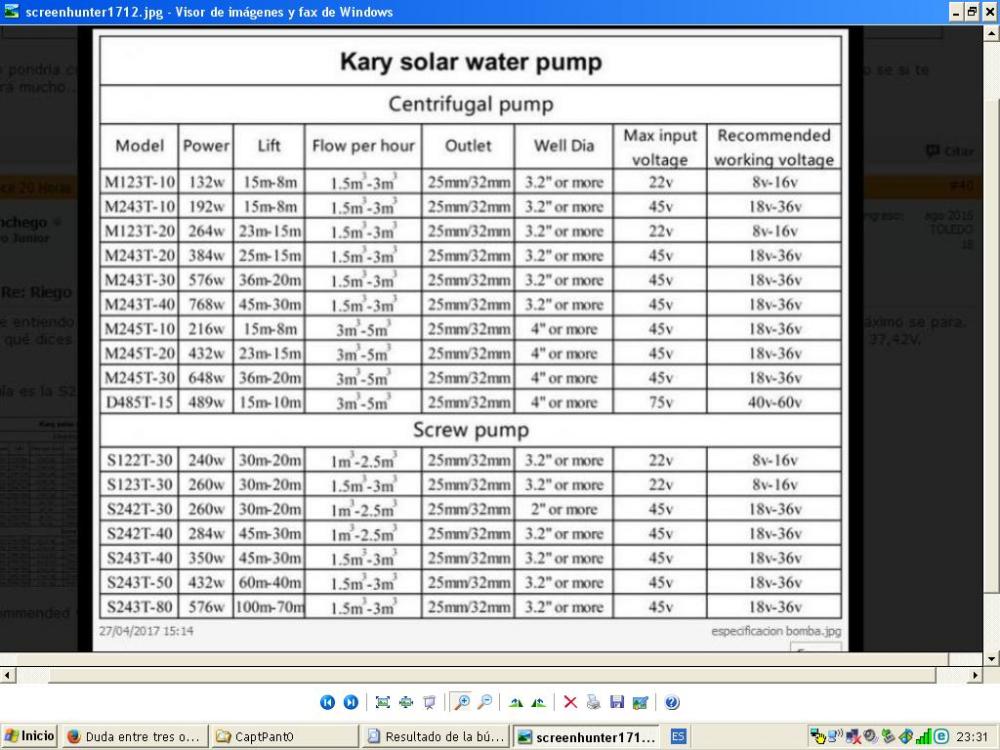Click the dimmed 'Citar' link in the image

pyautogui.click(x=950, y=151)
